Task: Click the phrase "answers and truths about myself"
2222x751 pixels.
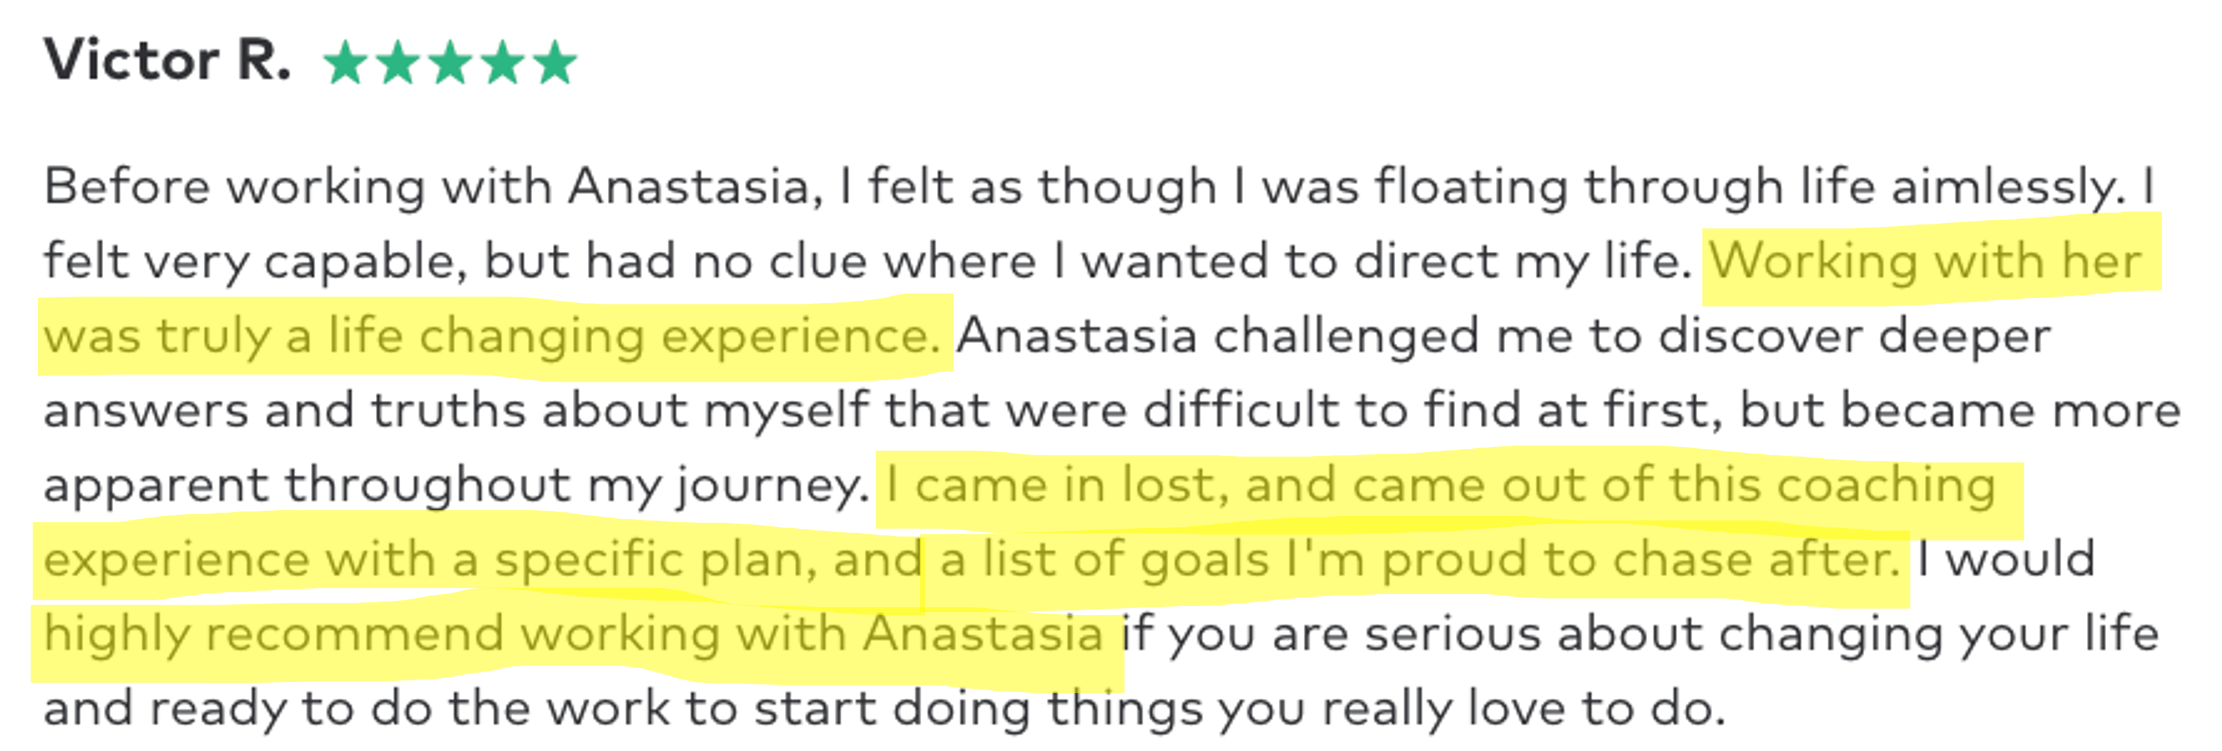Action: pyautogui.click(x=457, y=411)
